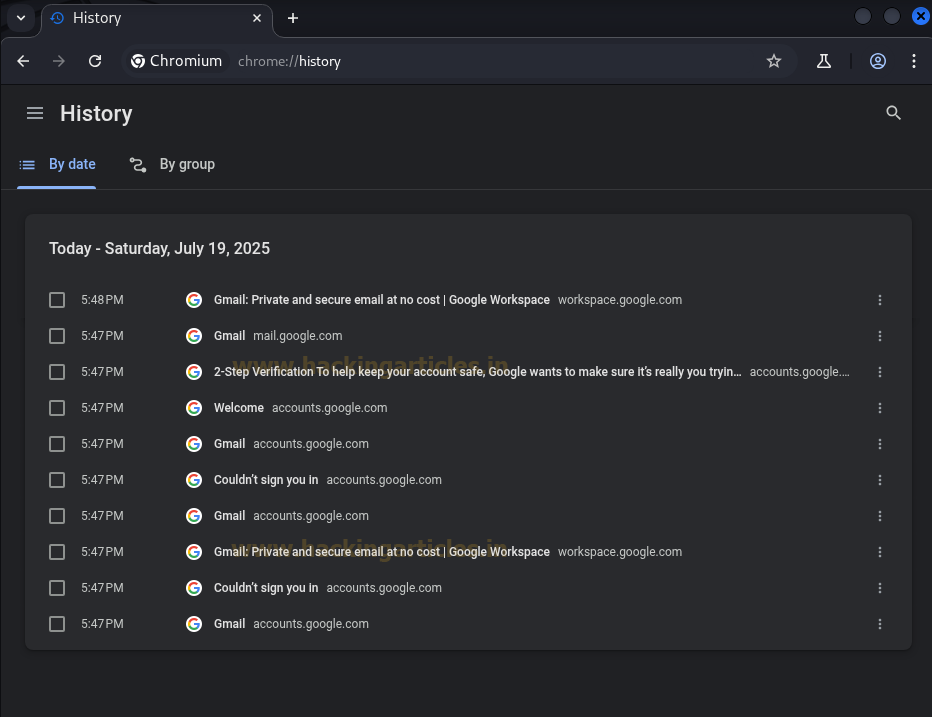
Task: Click the Chromium site info chip
Action: (177, 61)
